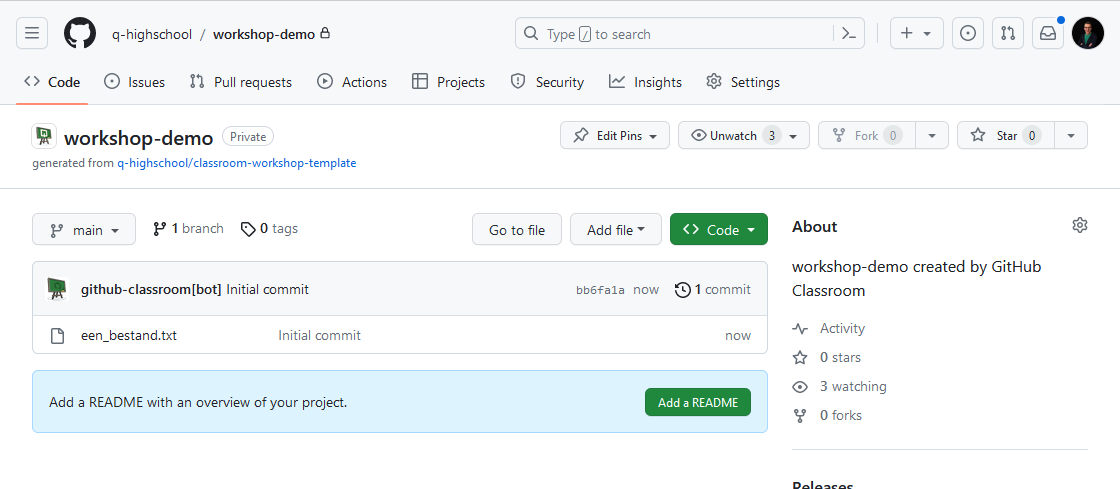Click the gear icon next to About
The image size is (1120, 489).
[x=1079, y=226]
